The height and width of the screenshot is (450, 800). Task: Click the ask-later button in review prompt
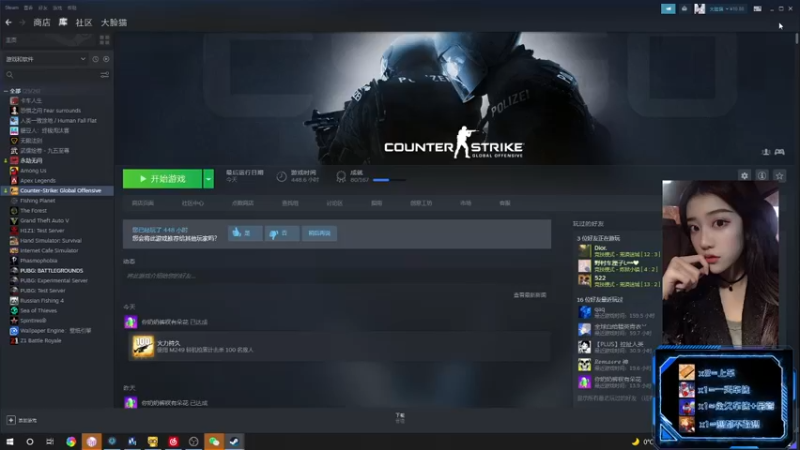(319, 233)
